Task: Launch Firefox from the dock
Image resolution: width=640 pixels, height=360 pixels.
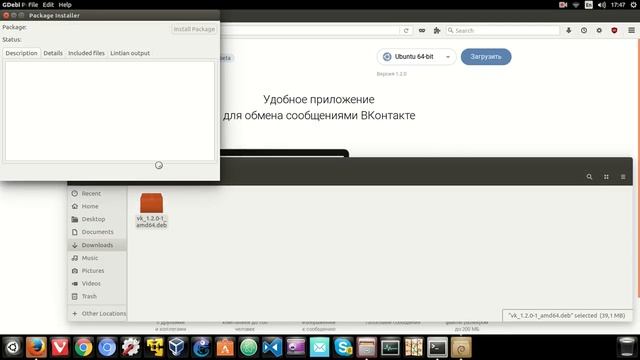Action: pos(36,347)
